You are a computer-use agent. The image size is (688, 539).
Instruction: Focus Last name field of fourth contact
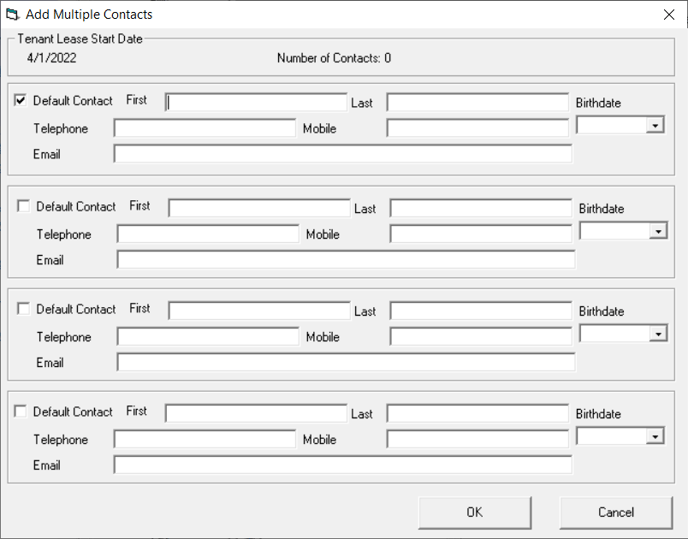[478, 413]
